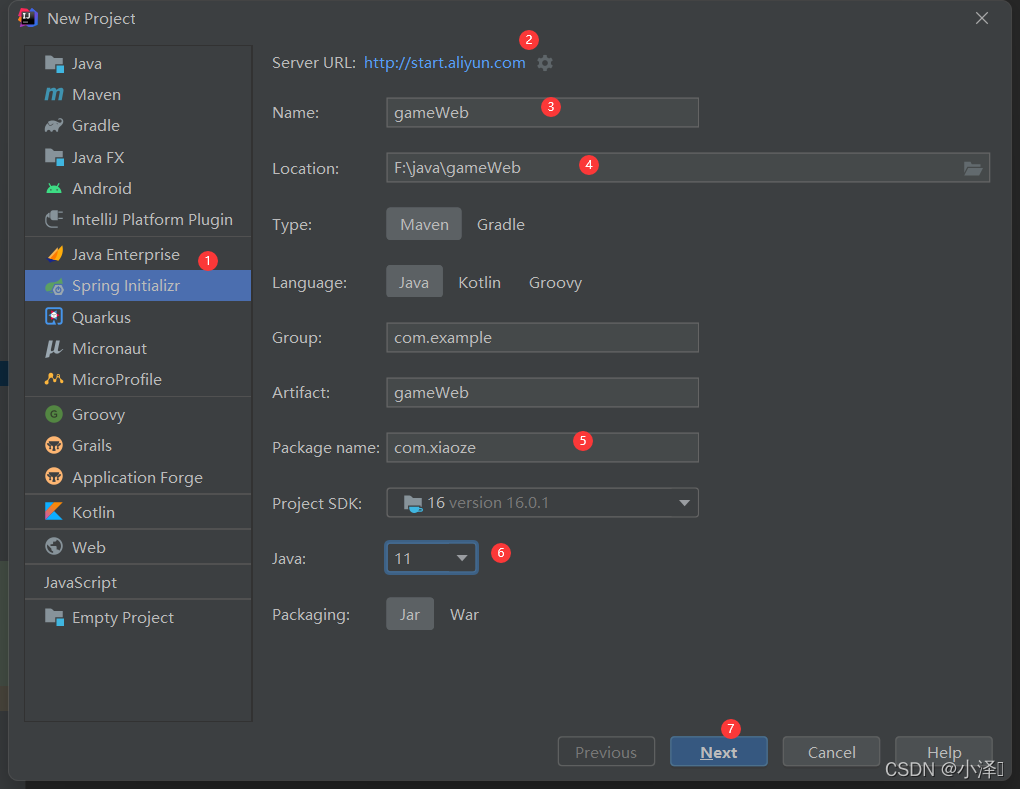Focus the Artifact input field

(x=543, y=392)
